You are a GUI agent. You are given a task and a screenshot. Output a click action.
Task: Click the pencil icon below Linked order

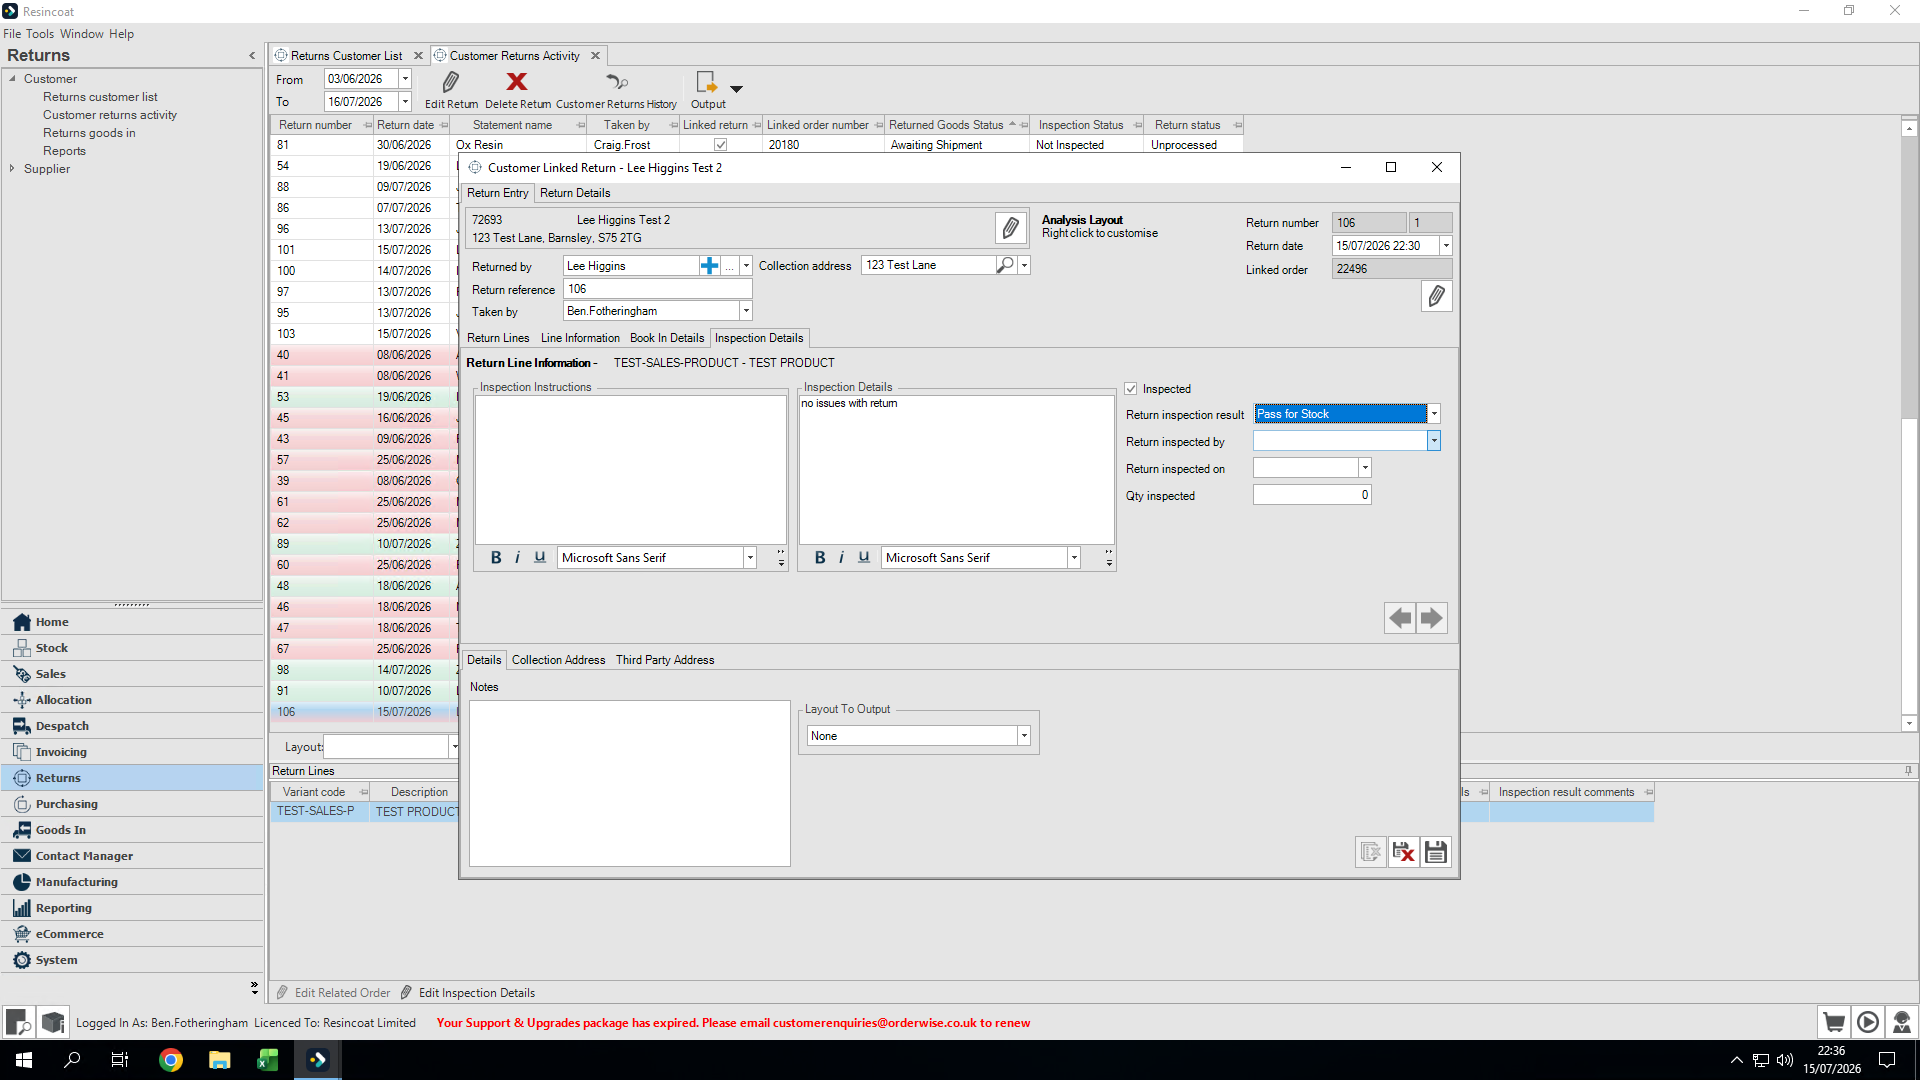(x=1436, y=296)
